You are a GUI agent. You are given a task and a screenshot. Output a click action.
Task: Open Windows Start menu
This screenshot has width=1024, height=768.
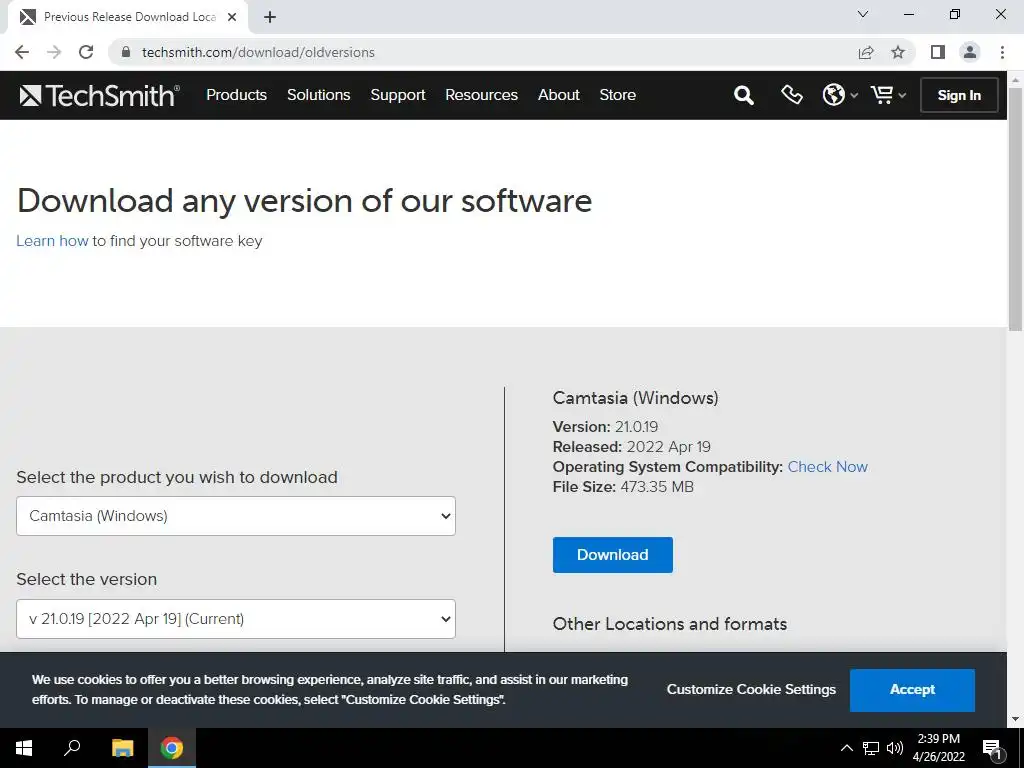point(24,748)
